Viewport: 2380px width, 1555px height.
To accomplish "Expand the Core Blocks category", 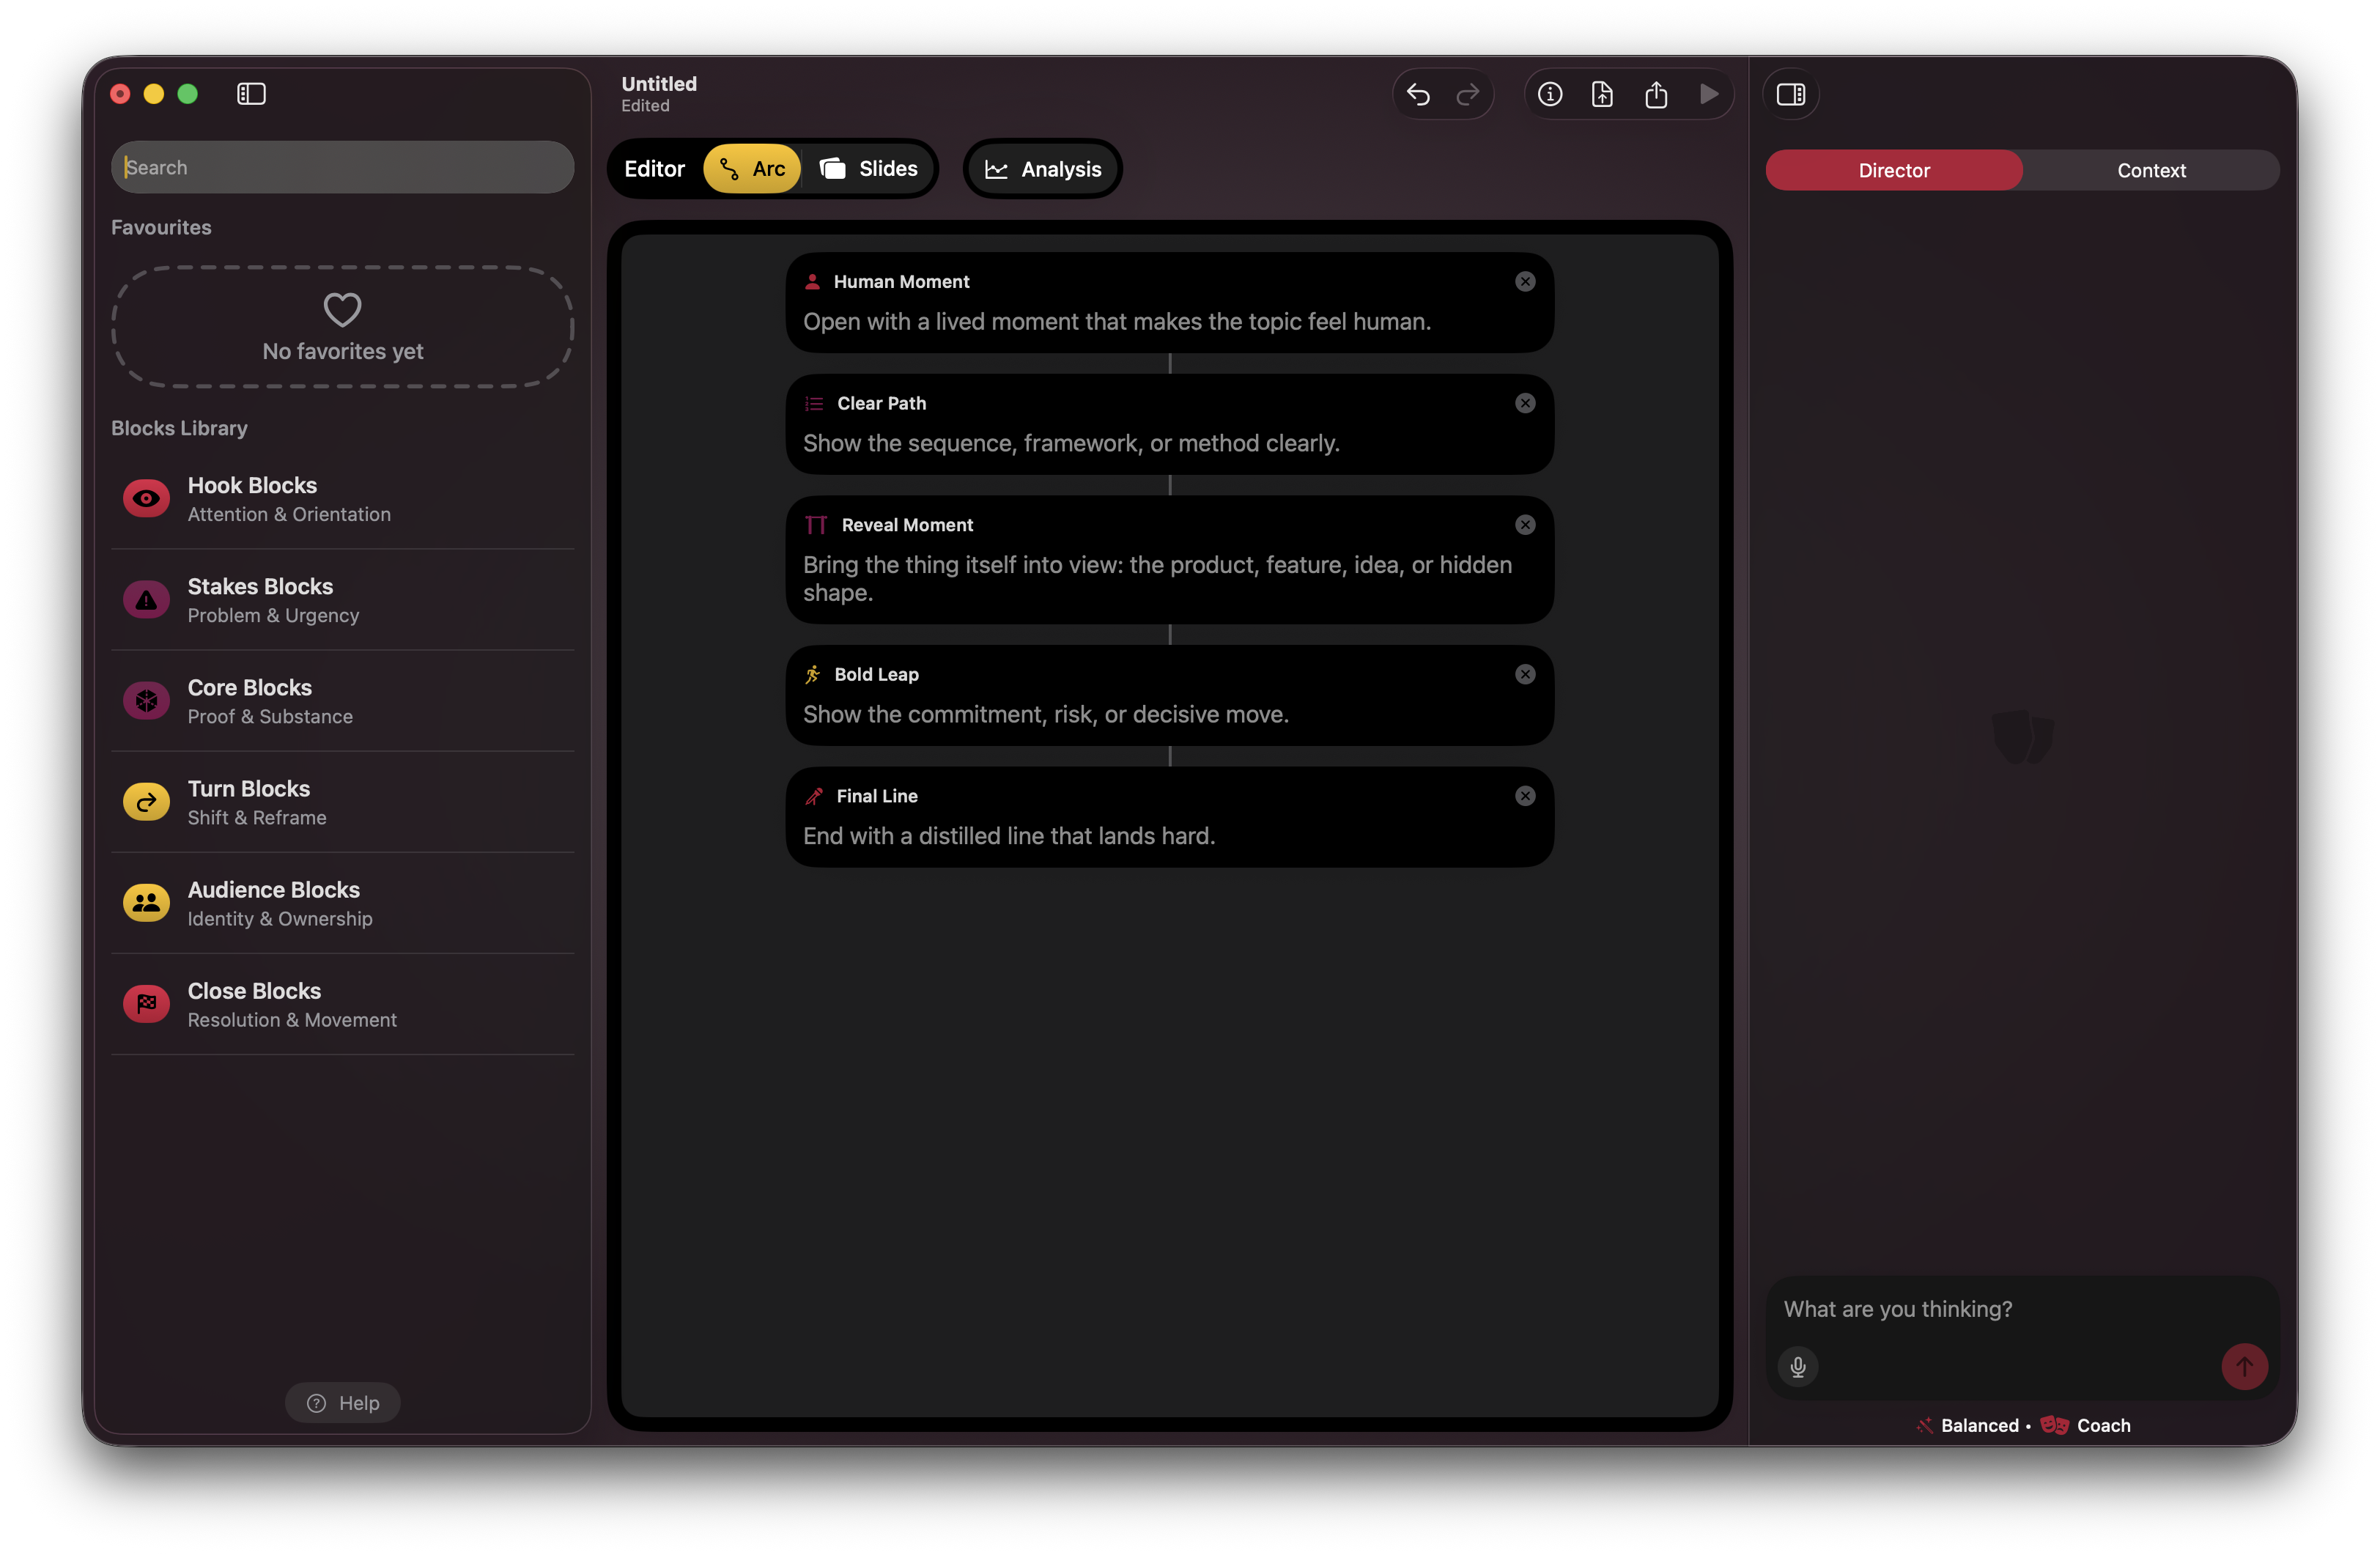I will 342,701.
